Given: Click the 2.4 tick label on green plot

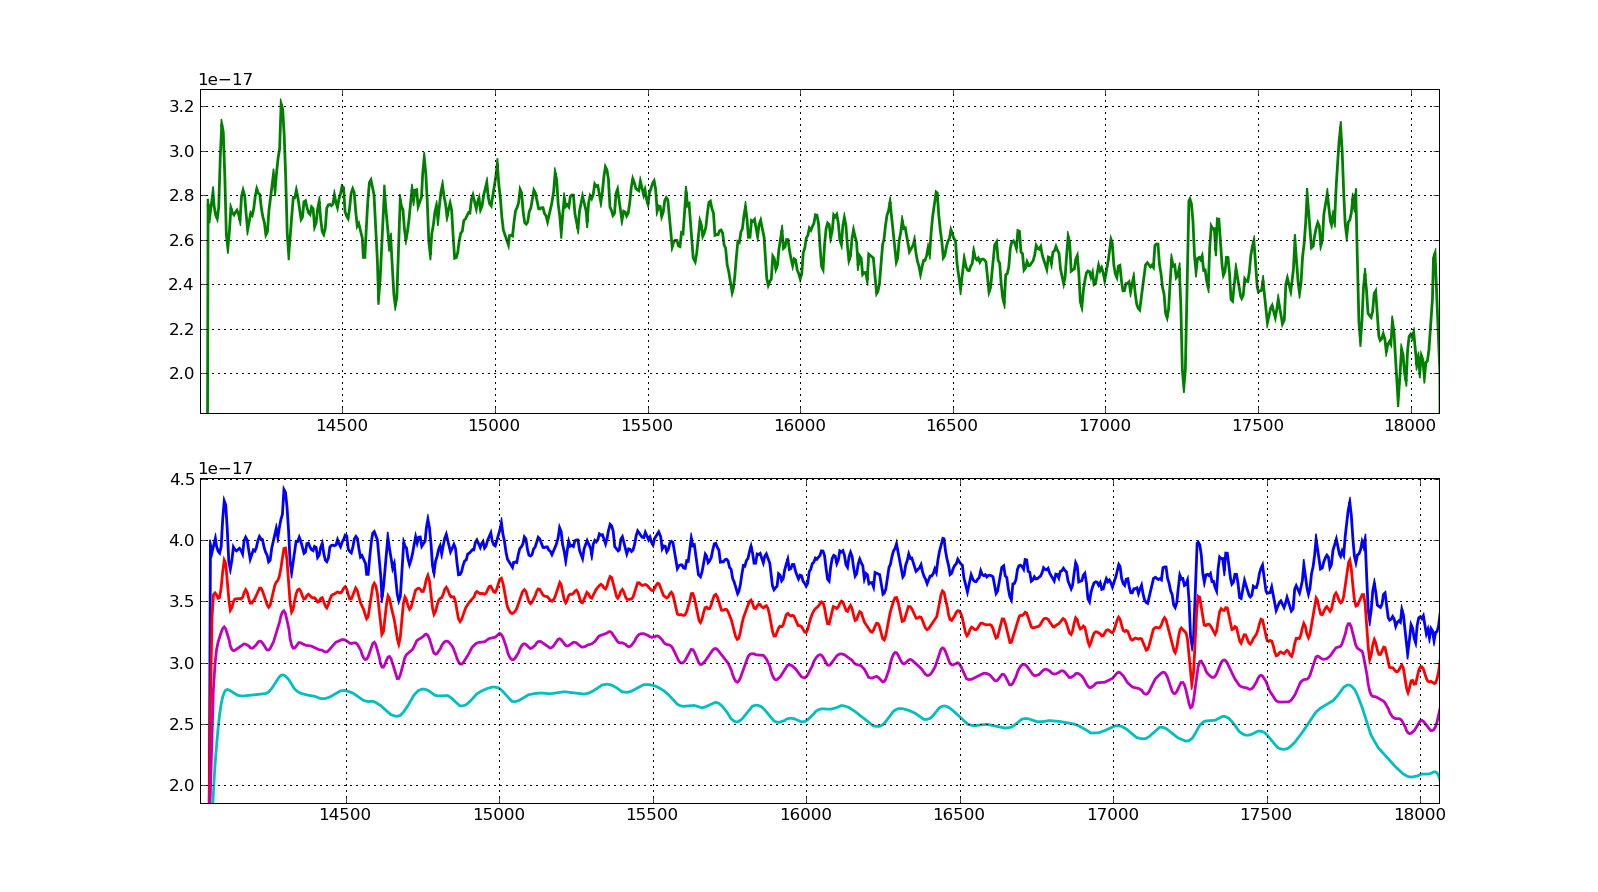Looking at the screenshot, I should (x=183, y=285).
